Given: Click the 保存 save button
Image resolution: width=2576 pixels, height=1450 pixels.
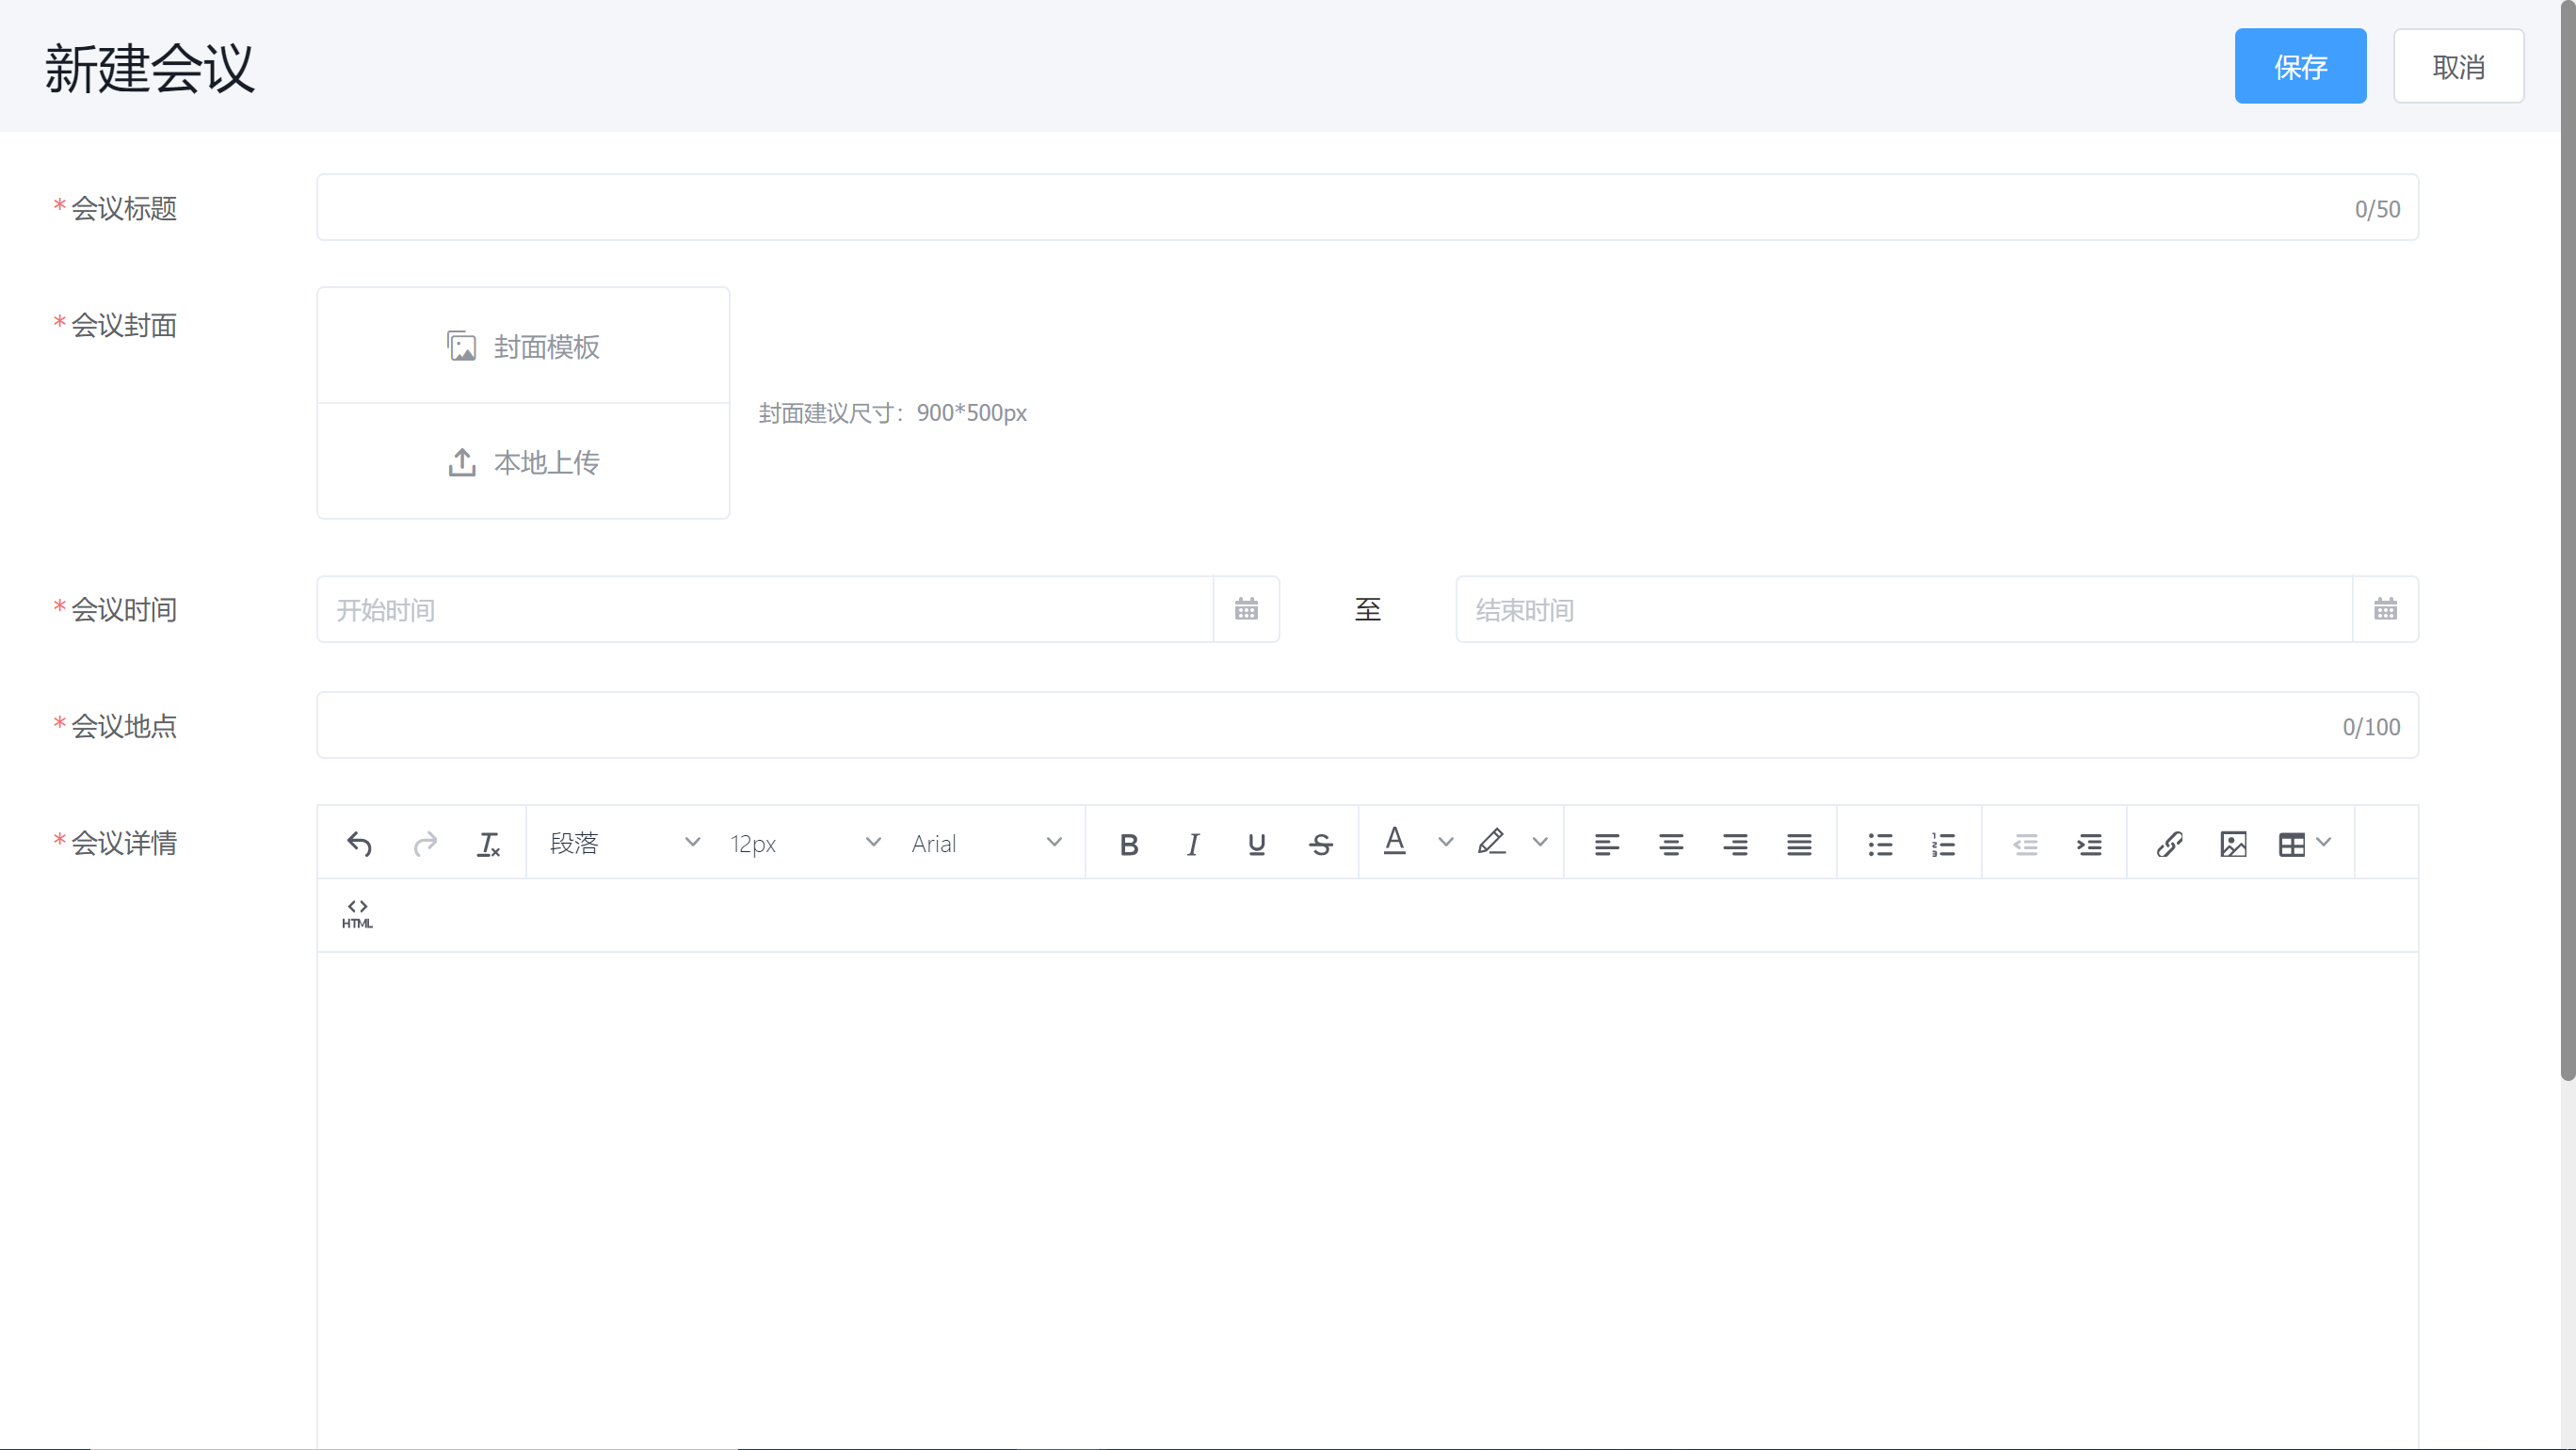Looking at the screenshot, I should pyautogui.click(x=2300, y=66).
